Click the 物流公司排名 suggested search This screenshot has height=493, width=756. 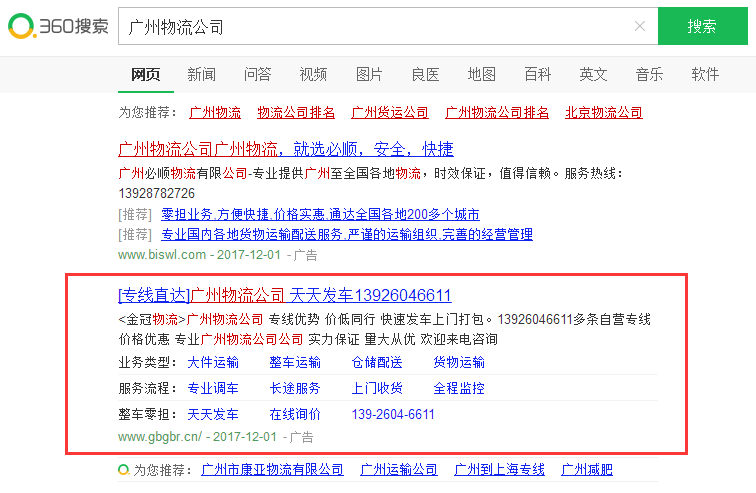[296, 113]
